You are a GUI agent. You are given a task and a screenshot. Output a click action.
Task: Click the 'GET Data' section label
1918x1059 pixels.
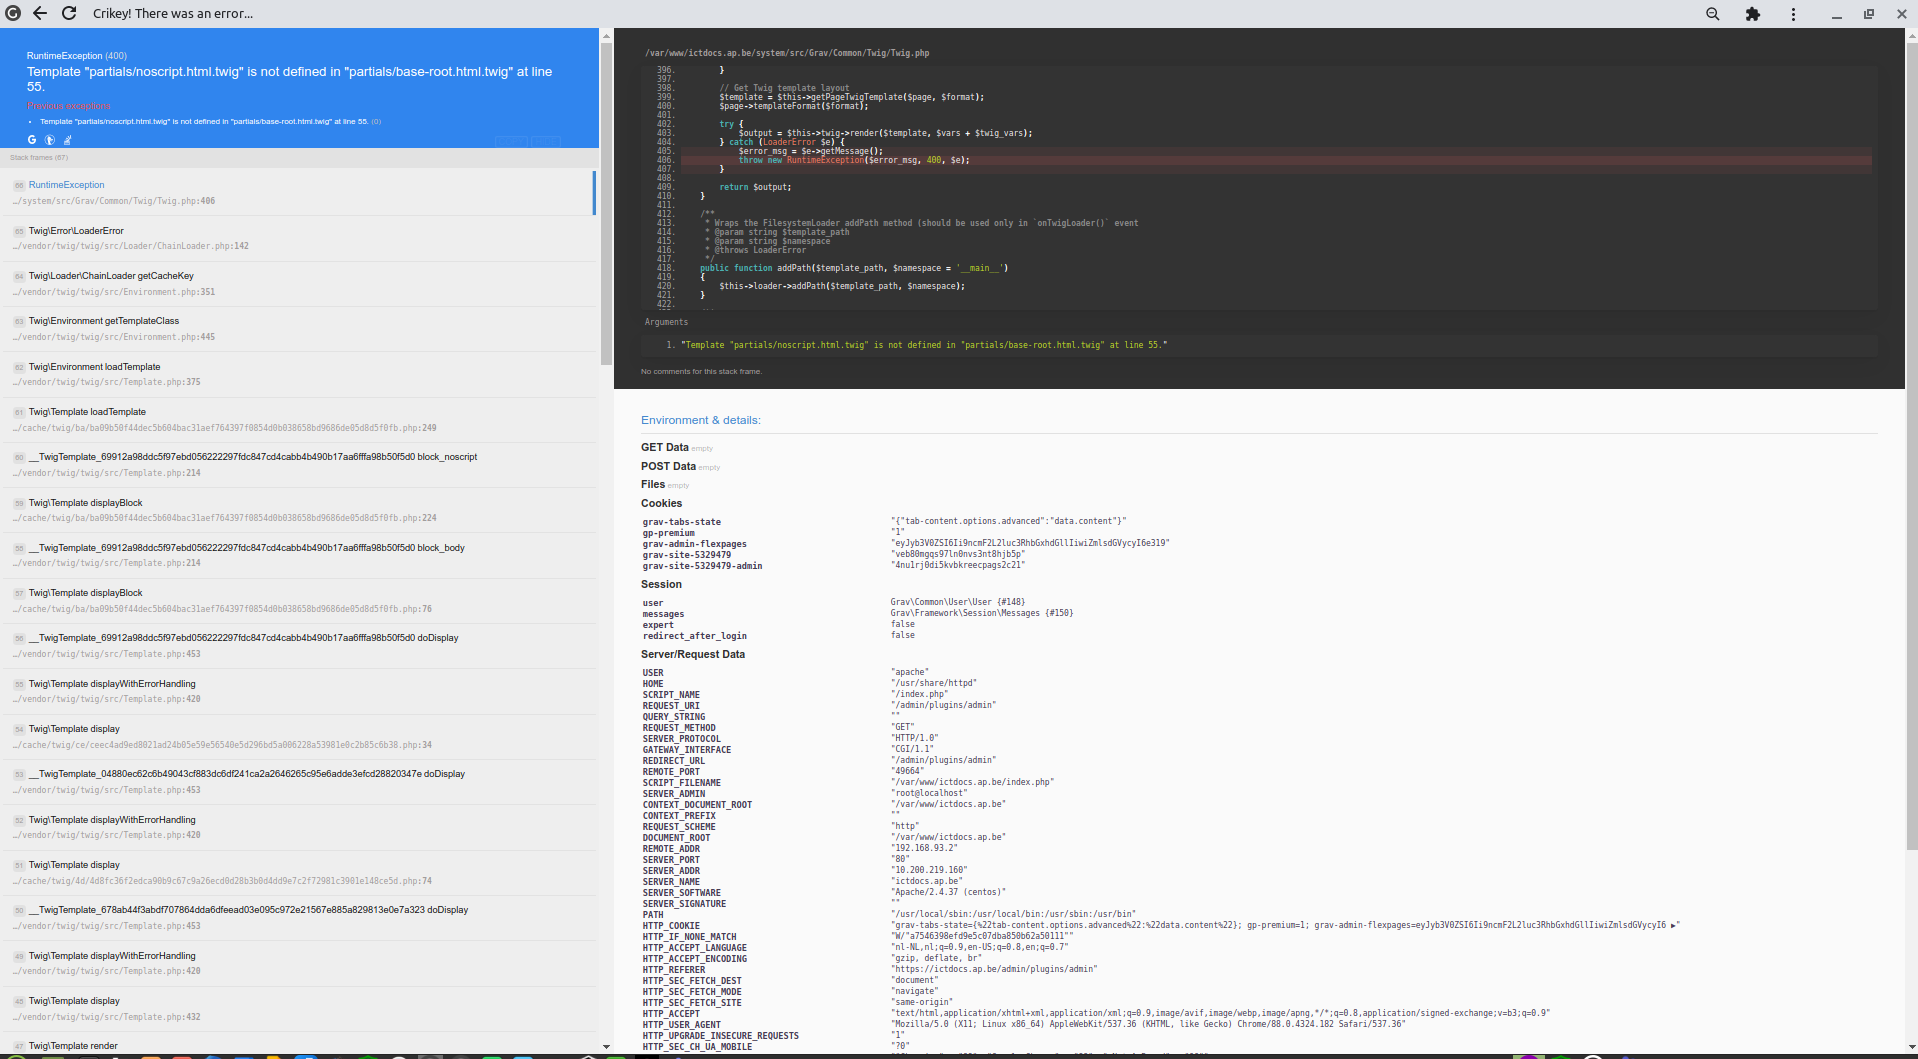pyautogui.click(x=665, y=447)
